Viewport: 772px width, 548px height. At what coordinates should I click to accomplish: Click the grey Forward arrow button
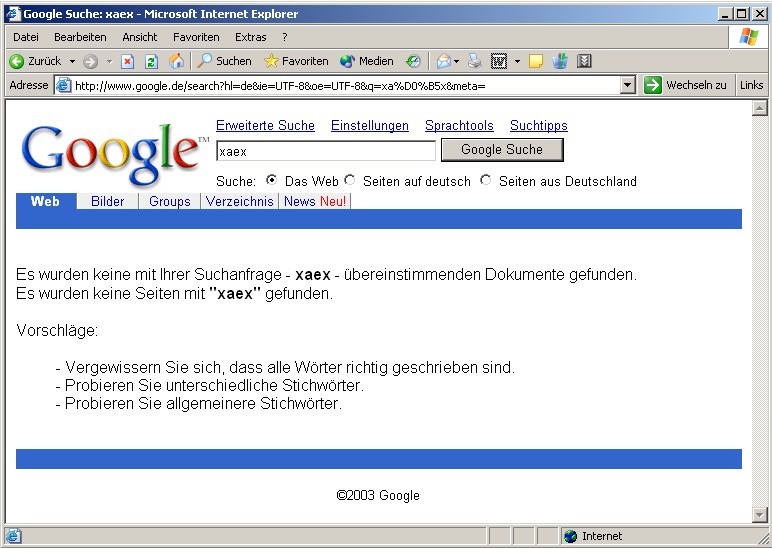(91, 62)
